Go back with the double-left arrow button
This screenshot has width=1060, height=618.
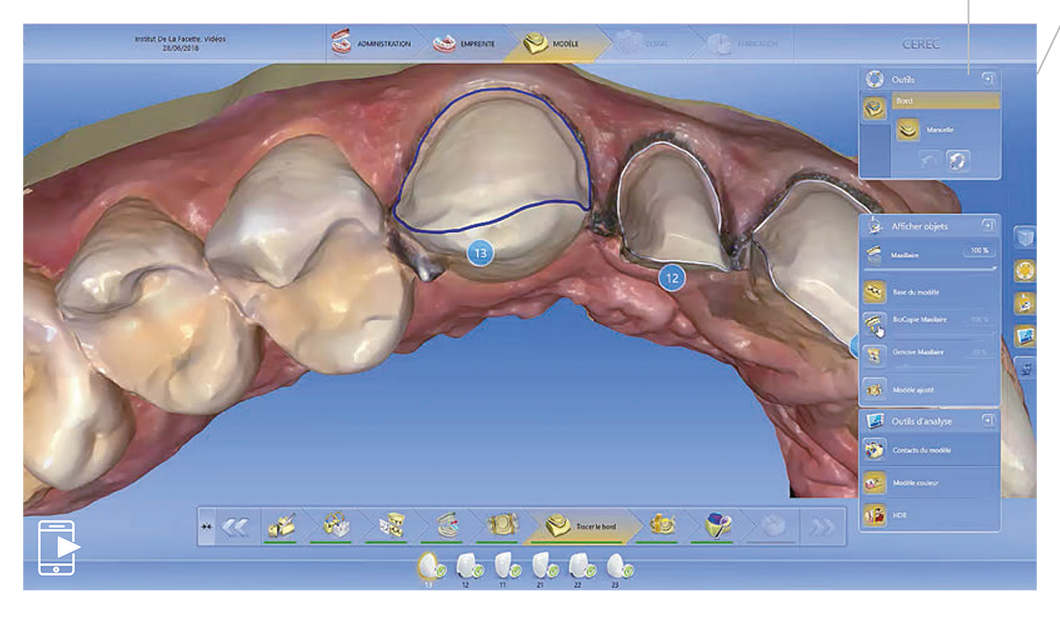pos(236,528)
